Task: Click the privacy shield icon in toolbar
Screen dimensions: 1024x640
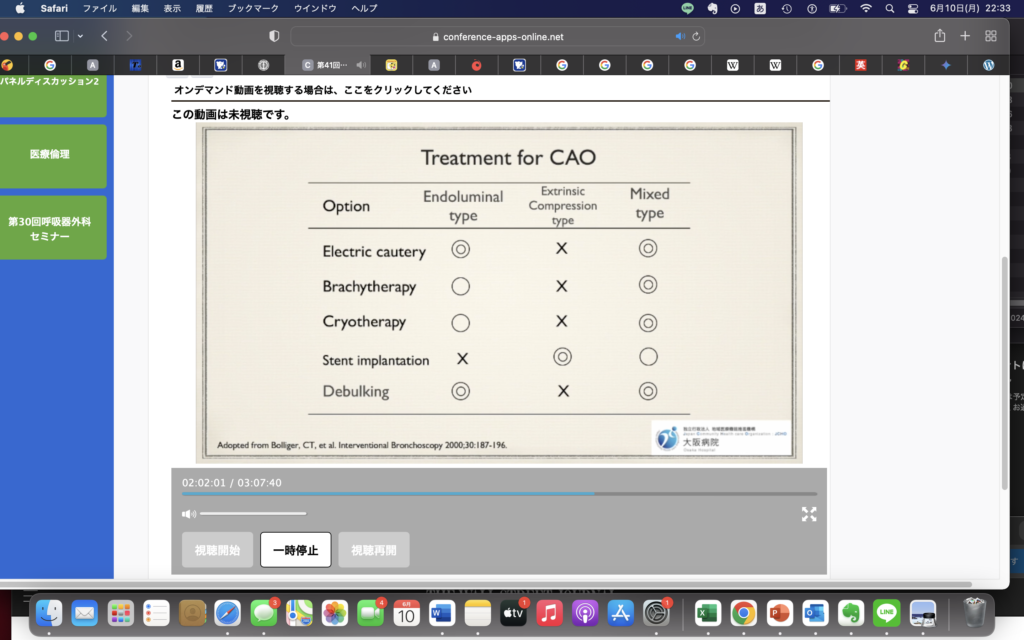Action: 274,36
